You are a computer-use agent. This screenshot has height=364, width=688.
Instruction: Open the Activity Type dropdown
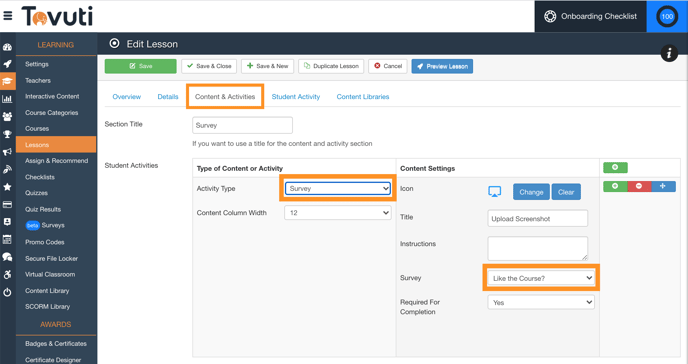[337, 189]
